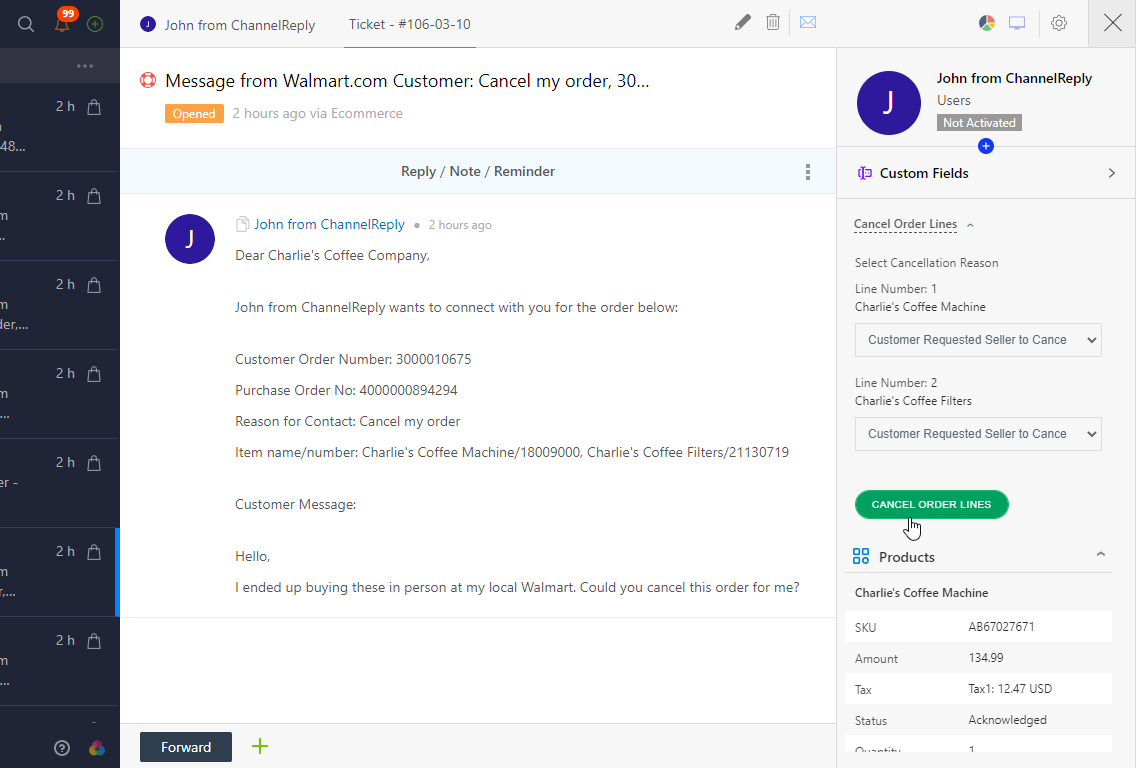Click the 'Reason for Contact: Cancel my order' line
1136x768 pixels.
point(348,422)
